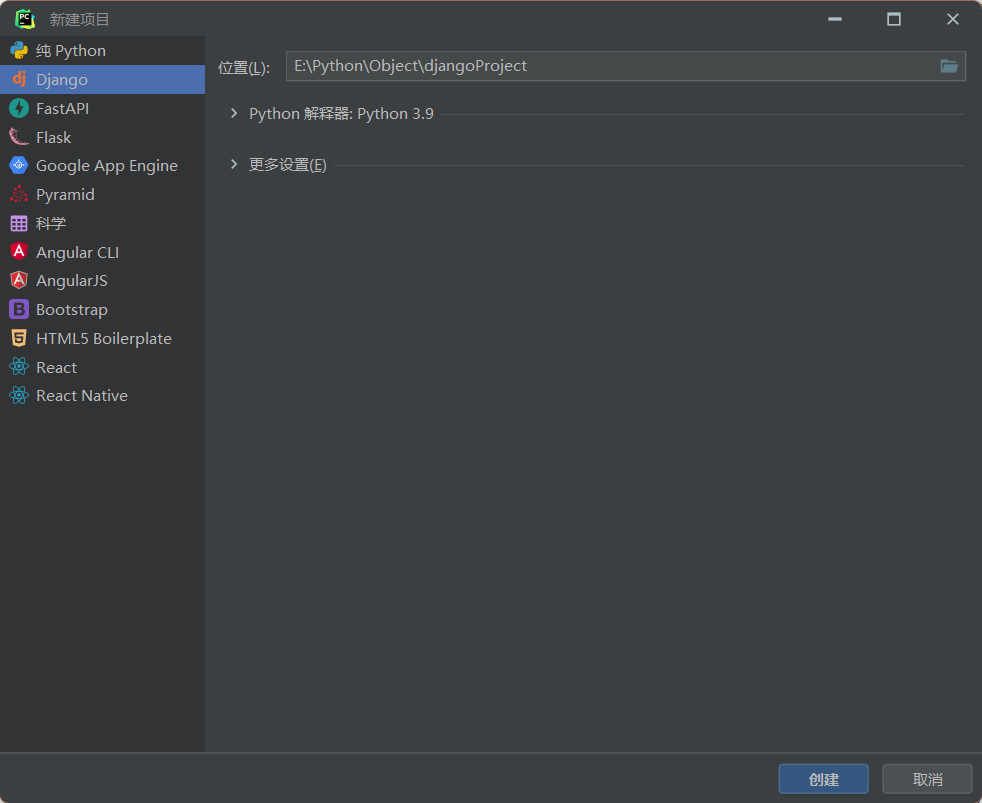This screenshot has height=803, width=982.
Task: Open the folder browse icon in location field
Action: pyautogui.click(x=949, y=66)
